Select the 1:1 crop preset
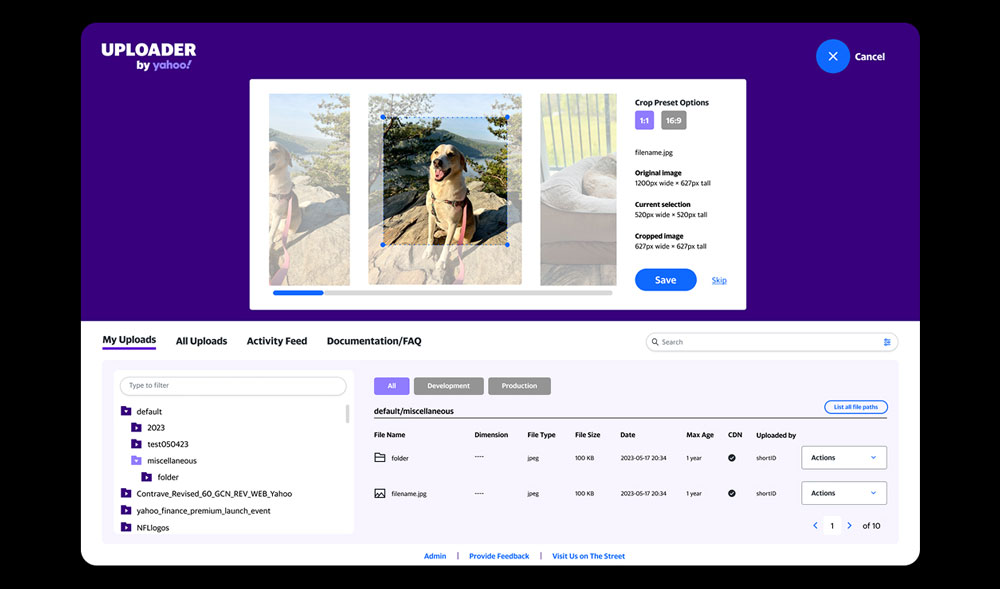This screenshot has width=1000, height=589. [x=644, y=120]
